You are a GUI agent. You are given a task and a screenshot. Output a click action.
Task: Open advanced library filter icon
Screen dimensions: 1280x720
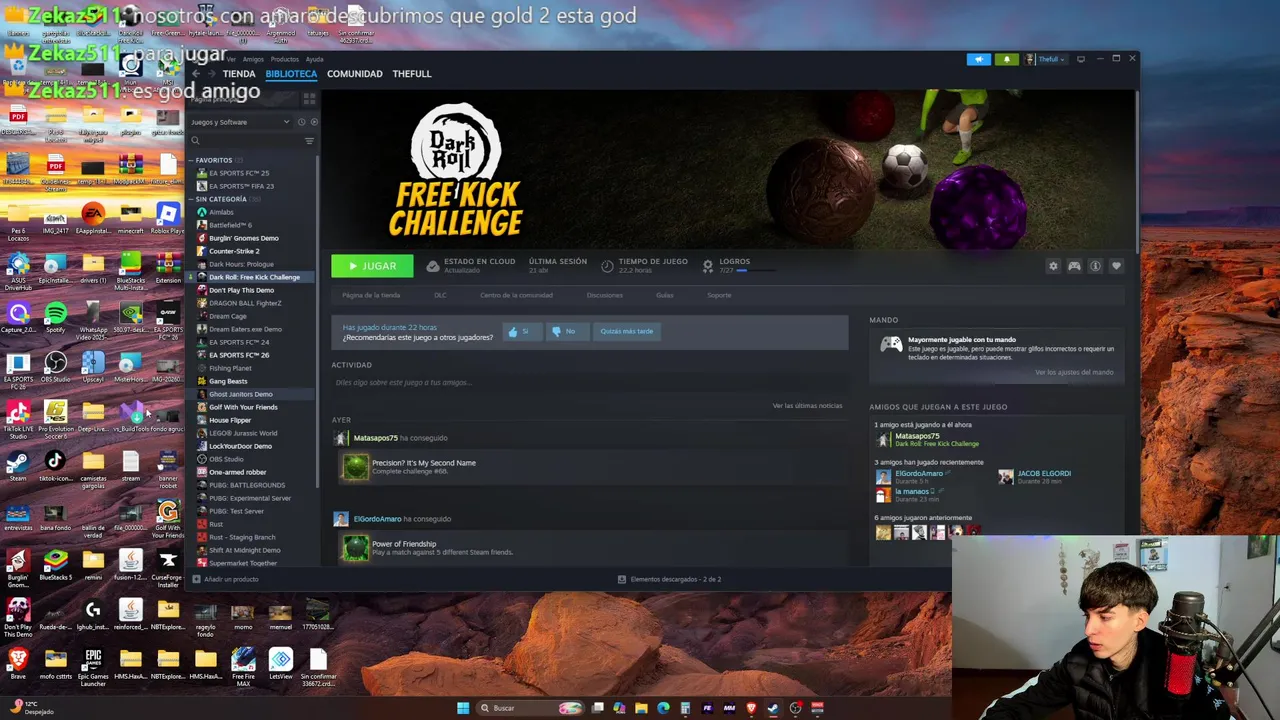pos(309,141)
